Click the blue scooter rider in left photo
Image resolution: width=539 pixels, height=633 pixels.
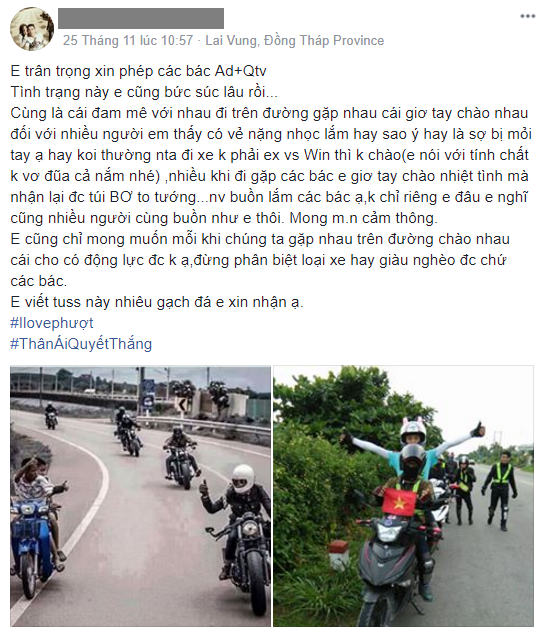[x=36, y=525]
